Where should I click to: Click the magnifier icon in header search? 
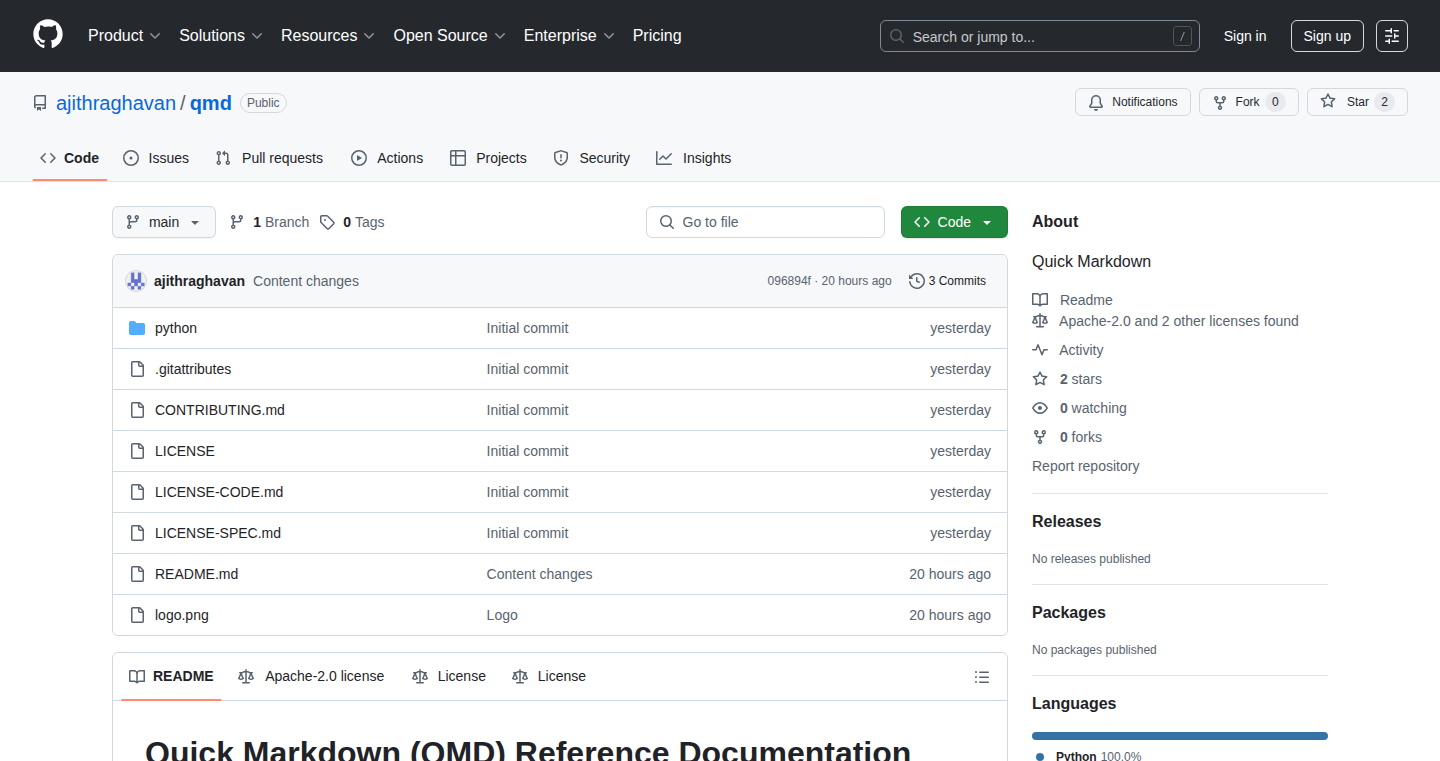click(x=897, y=37)
